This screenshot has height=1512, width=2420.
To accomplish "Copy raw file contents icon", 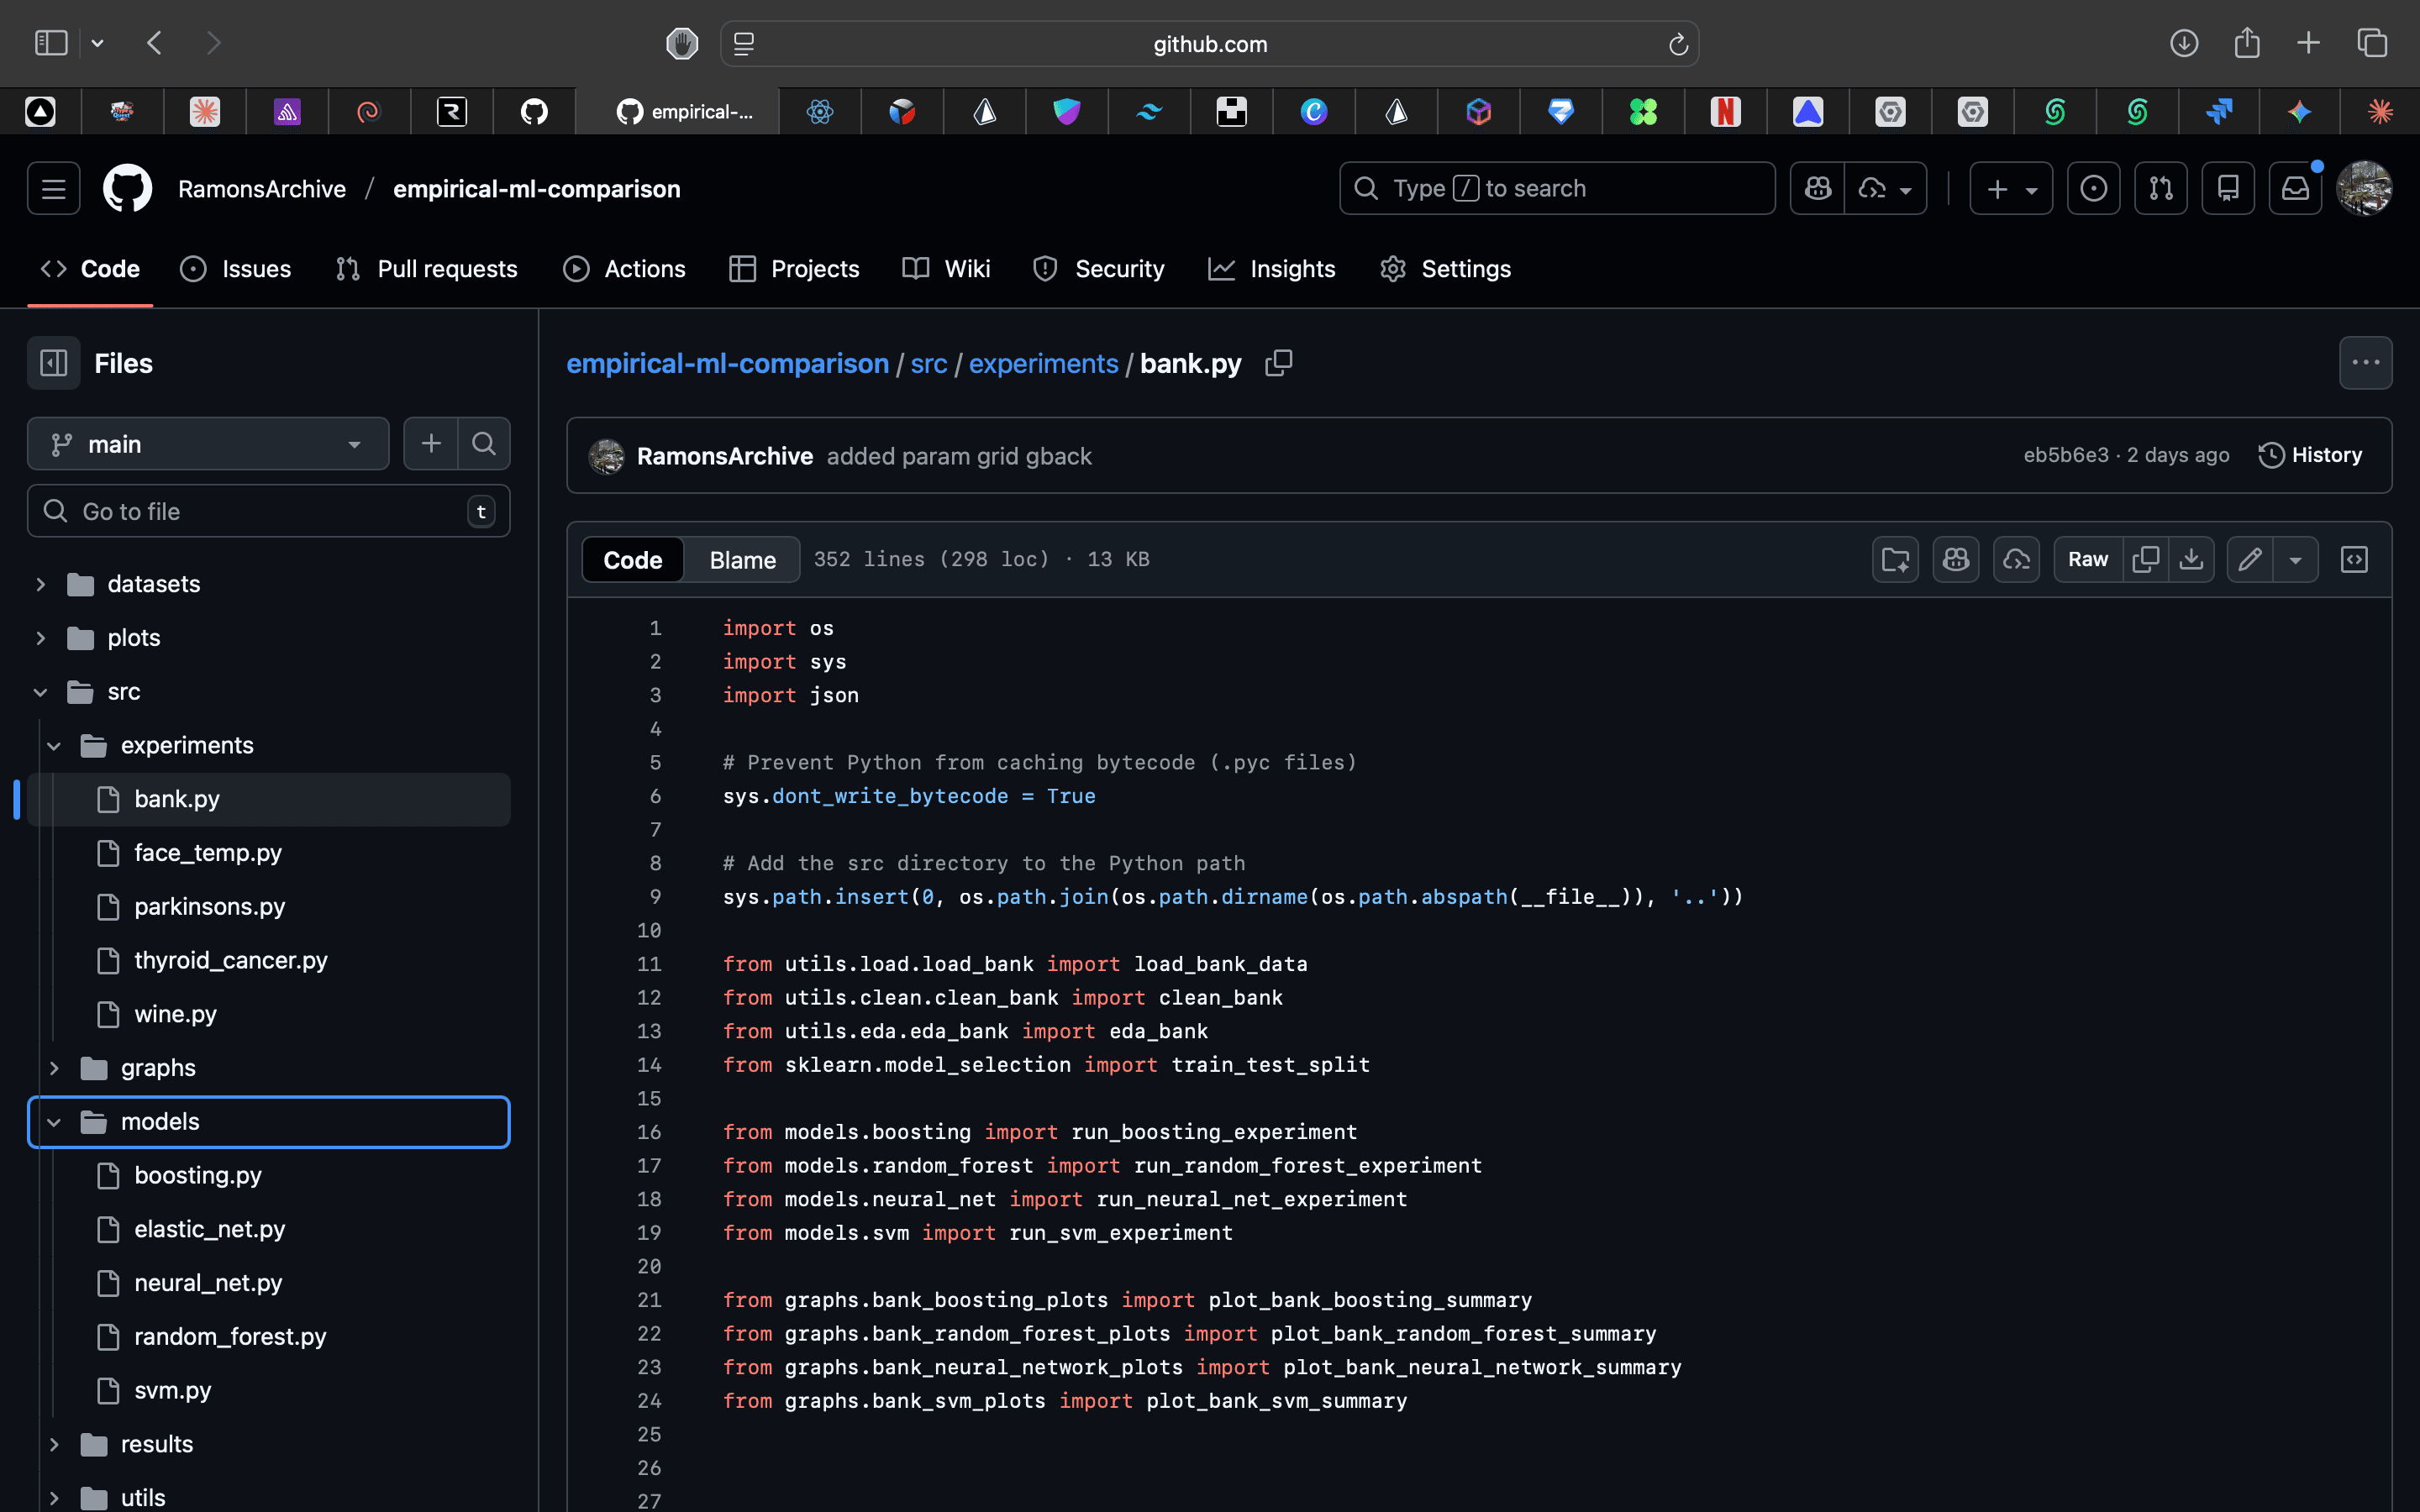I will tap(2145, 559).
